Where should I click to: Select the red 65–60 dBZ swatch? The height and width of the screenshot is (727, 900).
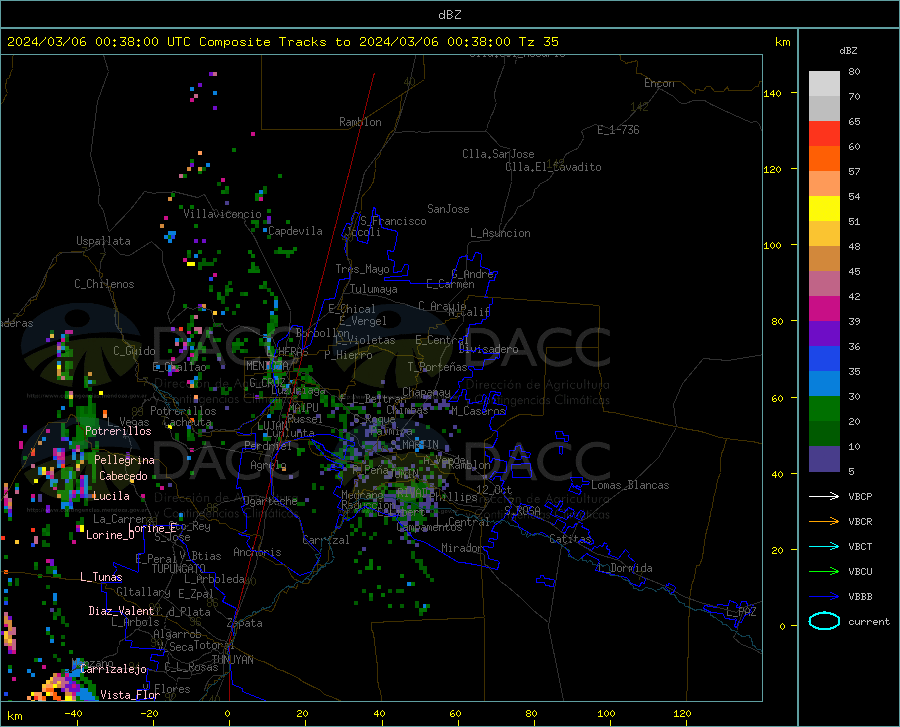point(824,134)
